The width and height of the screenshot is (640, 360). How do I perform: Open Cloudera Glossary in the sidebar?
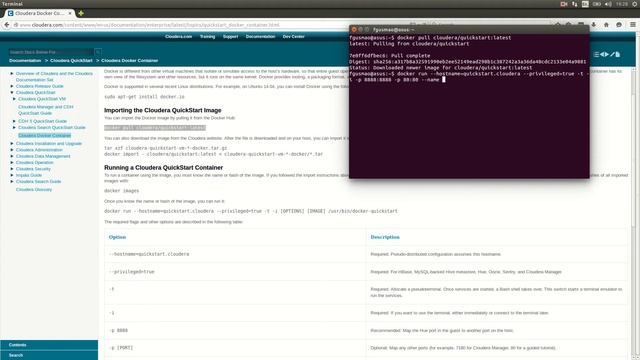click(x=34, y=189)
